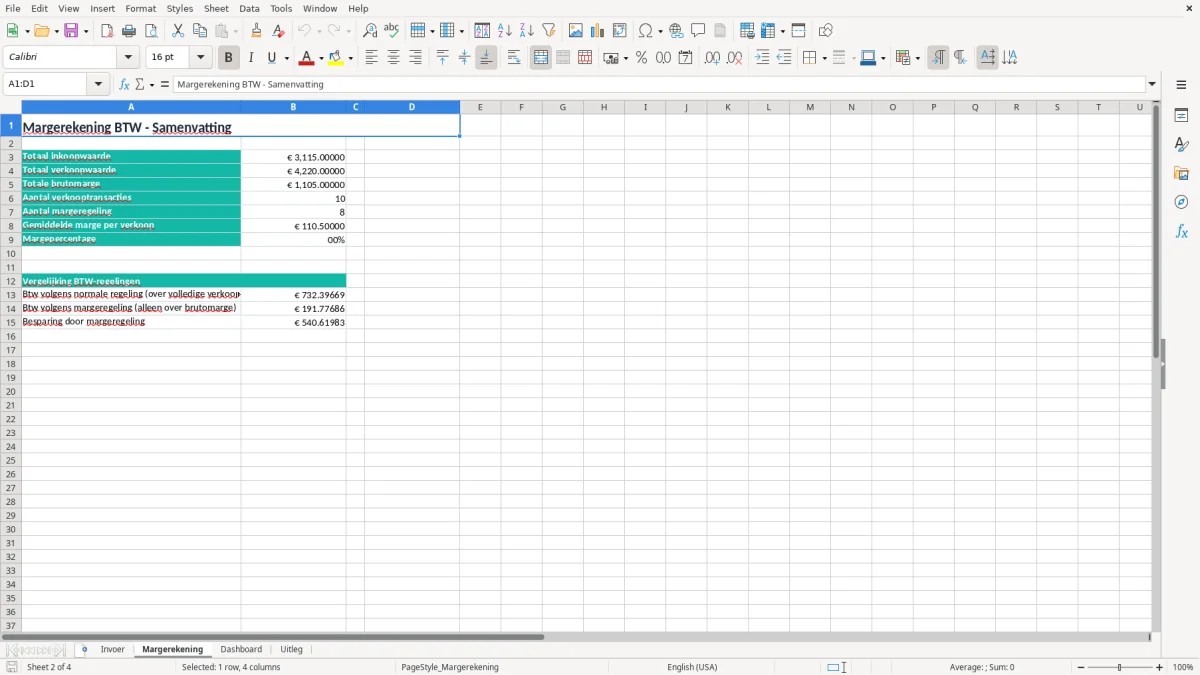Image resolution: width=1200 pixels, height=675 pixels.
Task: Expand the Name Box dropdown
Action: point(98,85)
